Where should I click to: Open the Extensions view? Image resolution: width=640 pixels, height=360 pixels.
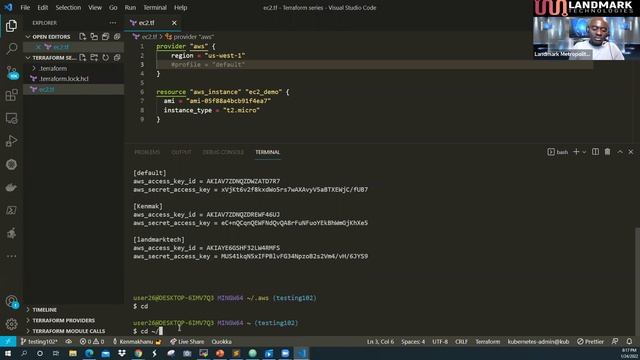coord(11,95)
